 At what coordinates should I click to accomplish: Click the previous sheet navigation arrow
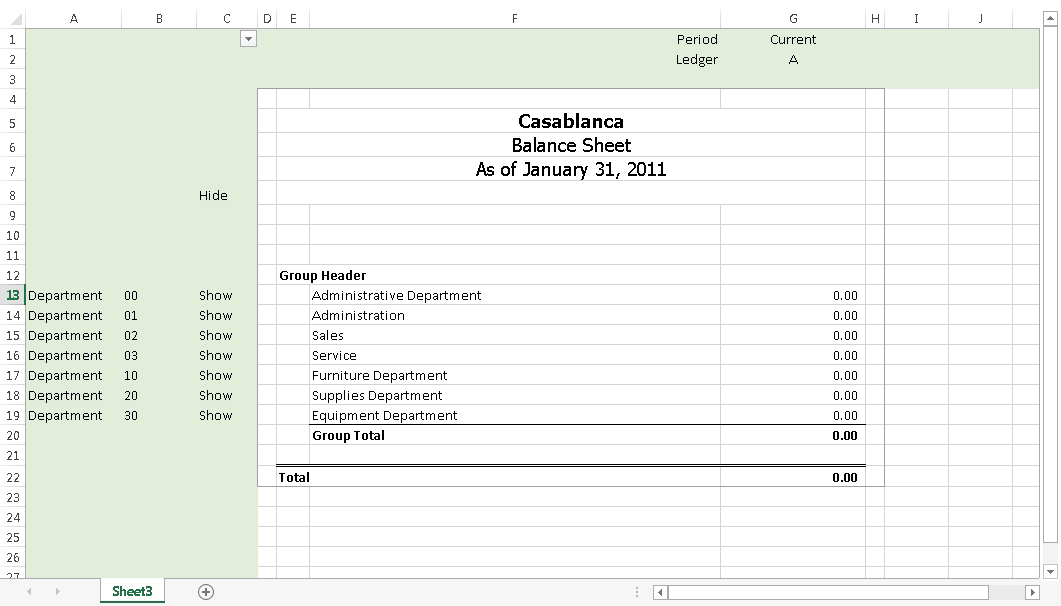29,592
